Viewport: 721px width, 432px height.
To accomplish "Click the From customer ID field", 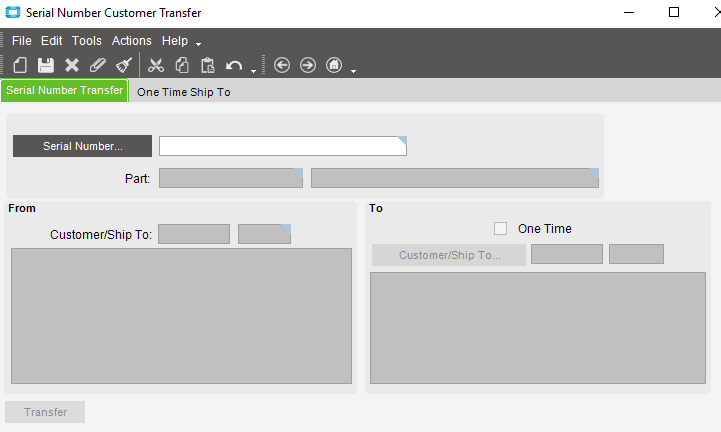I will coord(194,234).
